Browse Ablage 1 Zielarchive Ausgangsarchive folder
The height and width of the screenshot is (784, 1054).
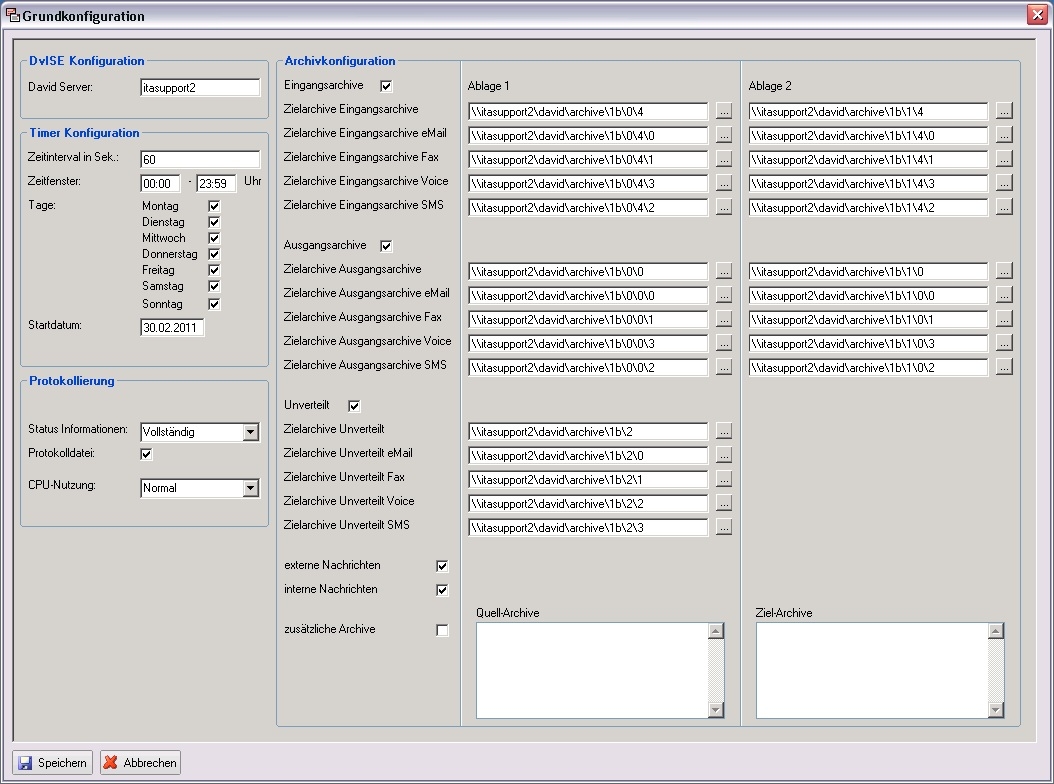723,272
